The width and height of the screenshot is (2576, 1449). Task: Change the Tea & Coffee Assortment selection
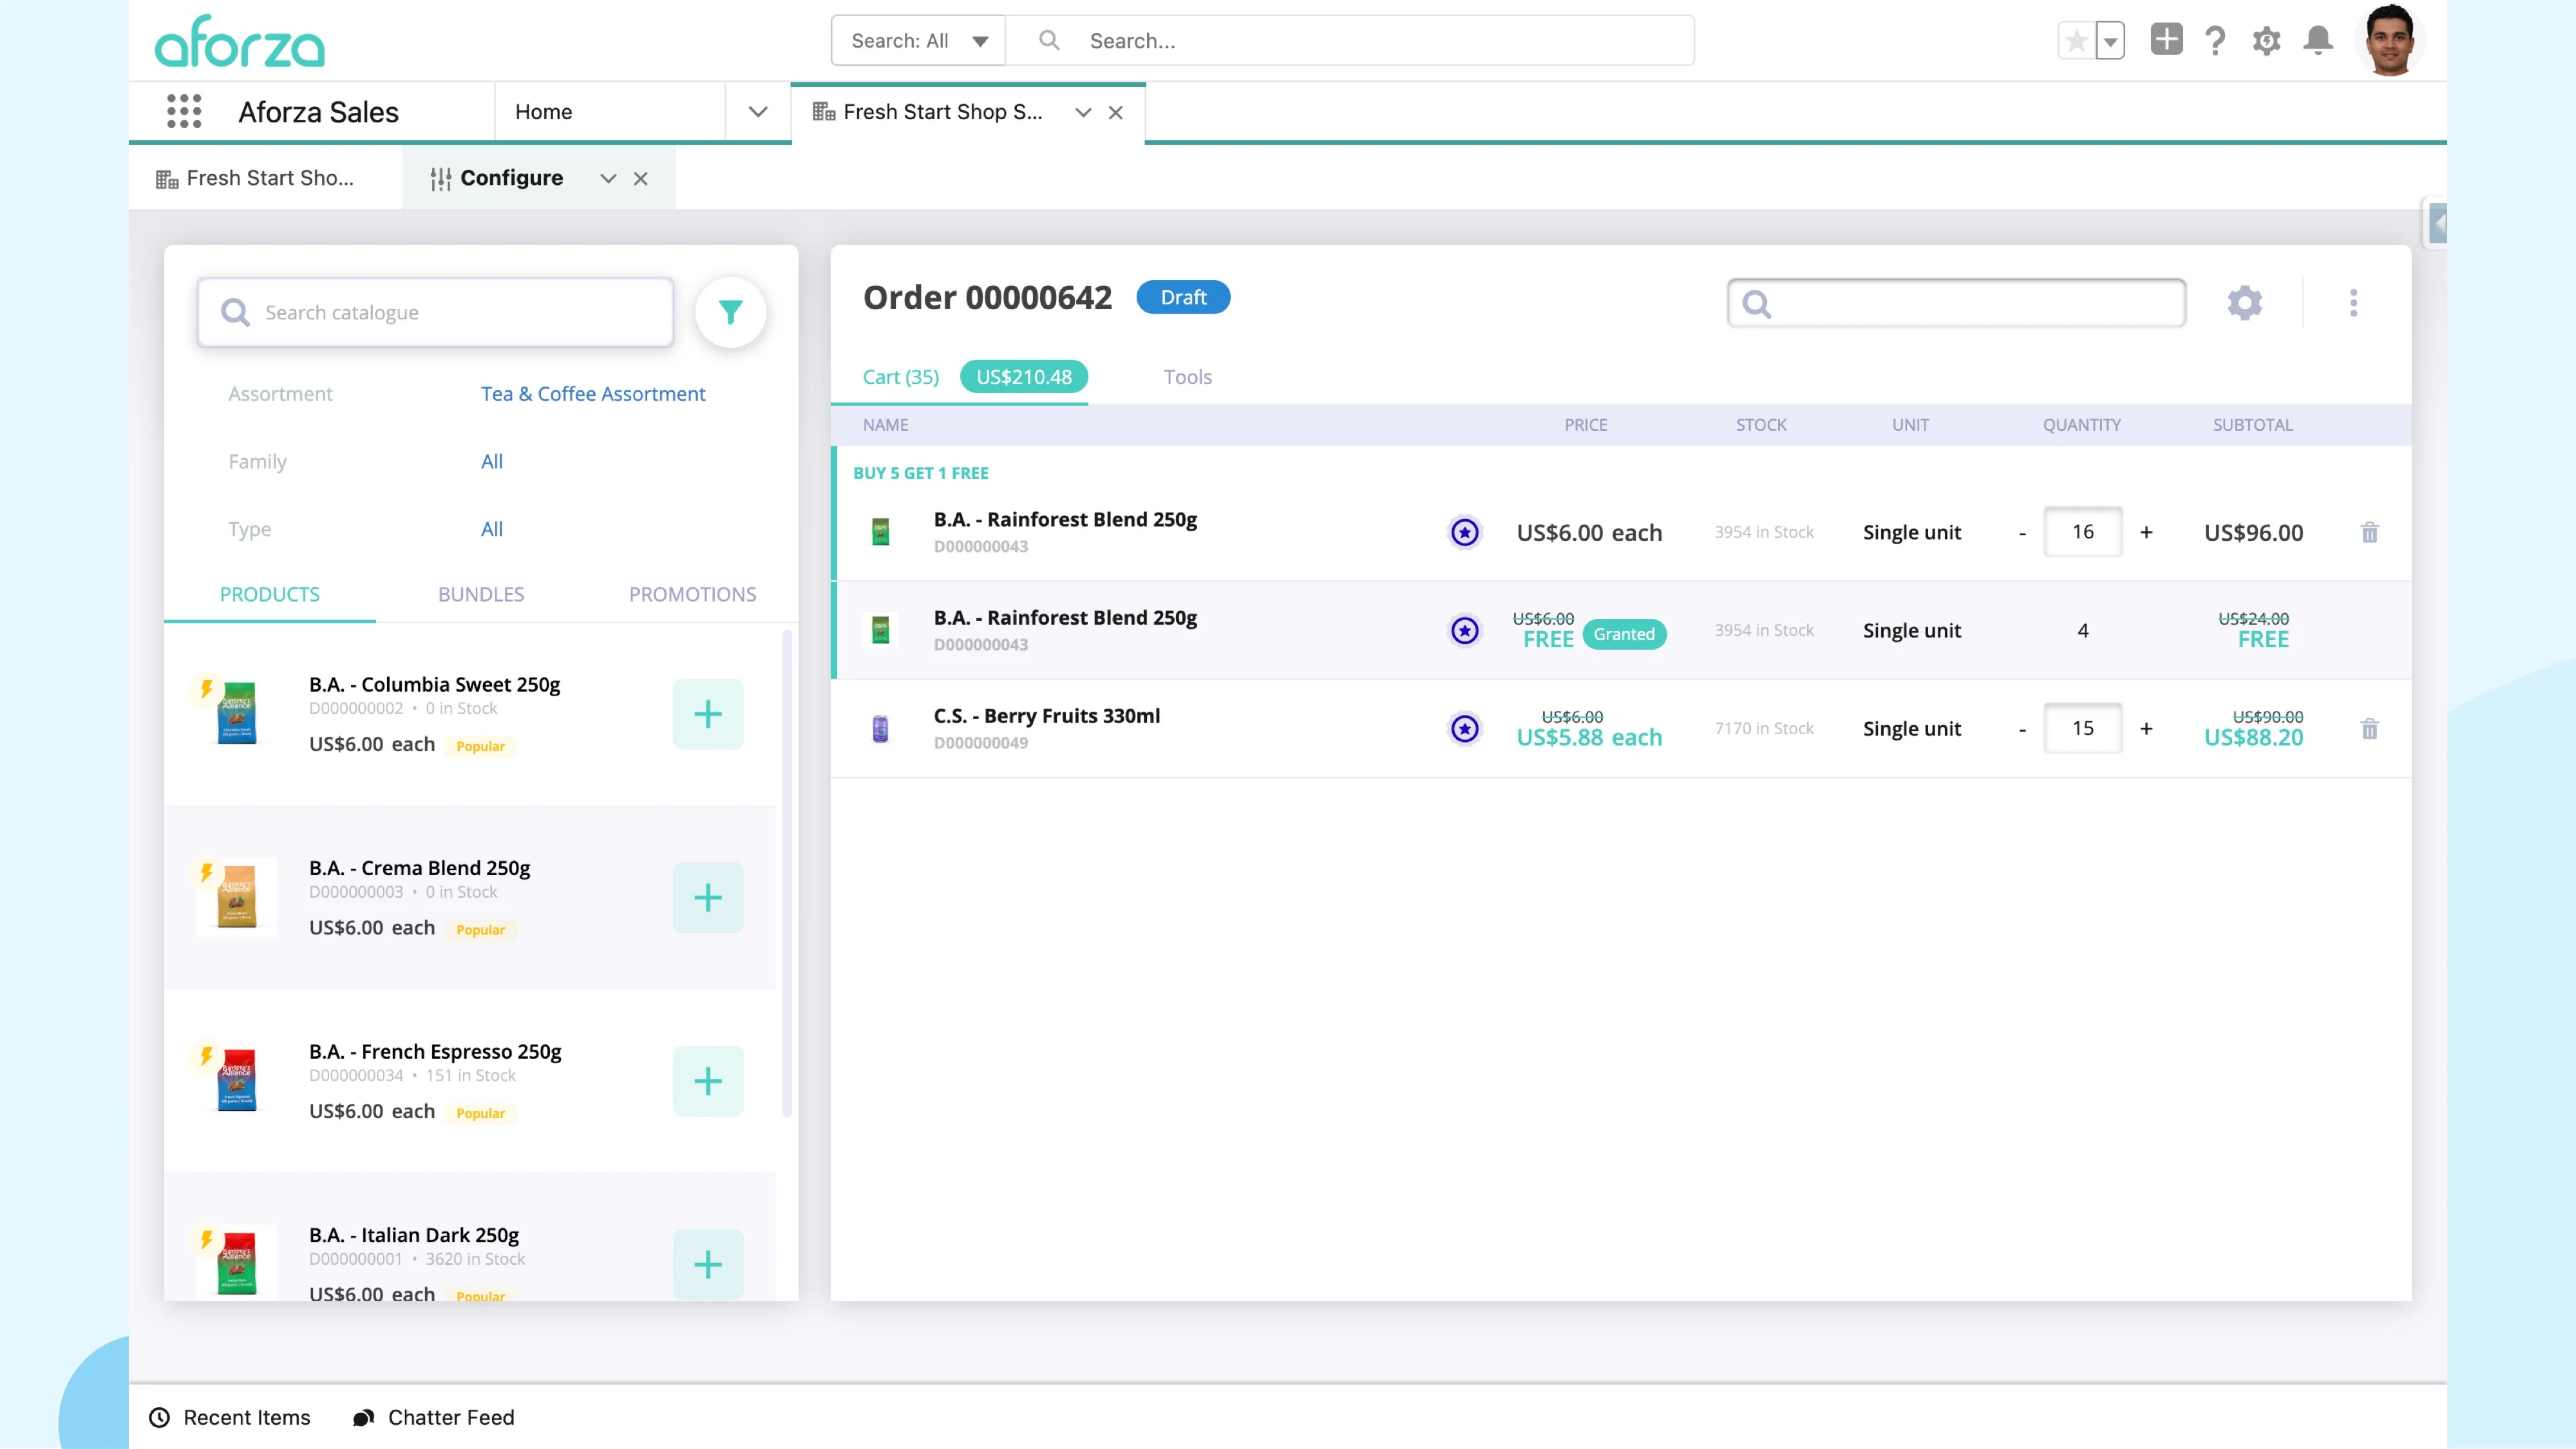click(593, 394)
